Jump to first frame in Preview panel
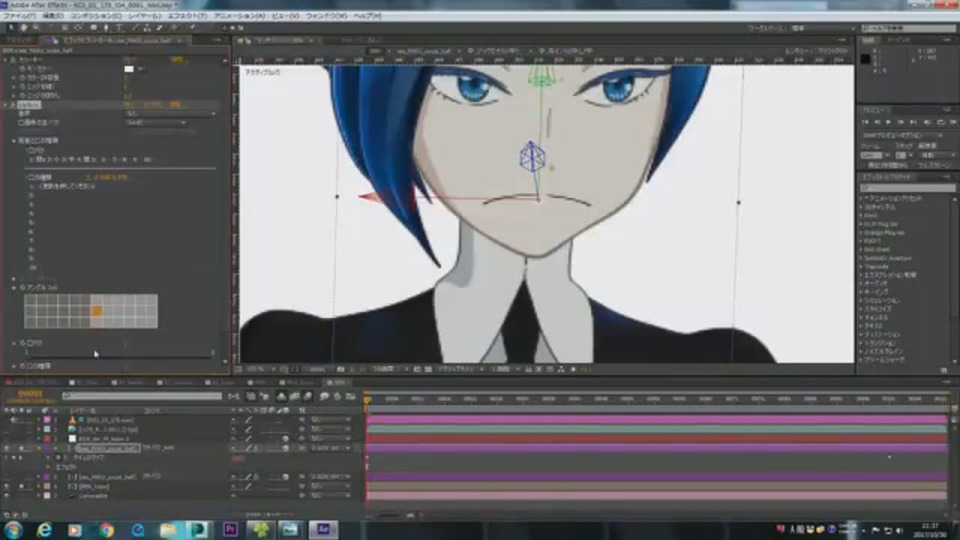The width and height of the screenshot is (960, 540). tap(866, 122)
